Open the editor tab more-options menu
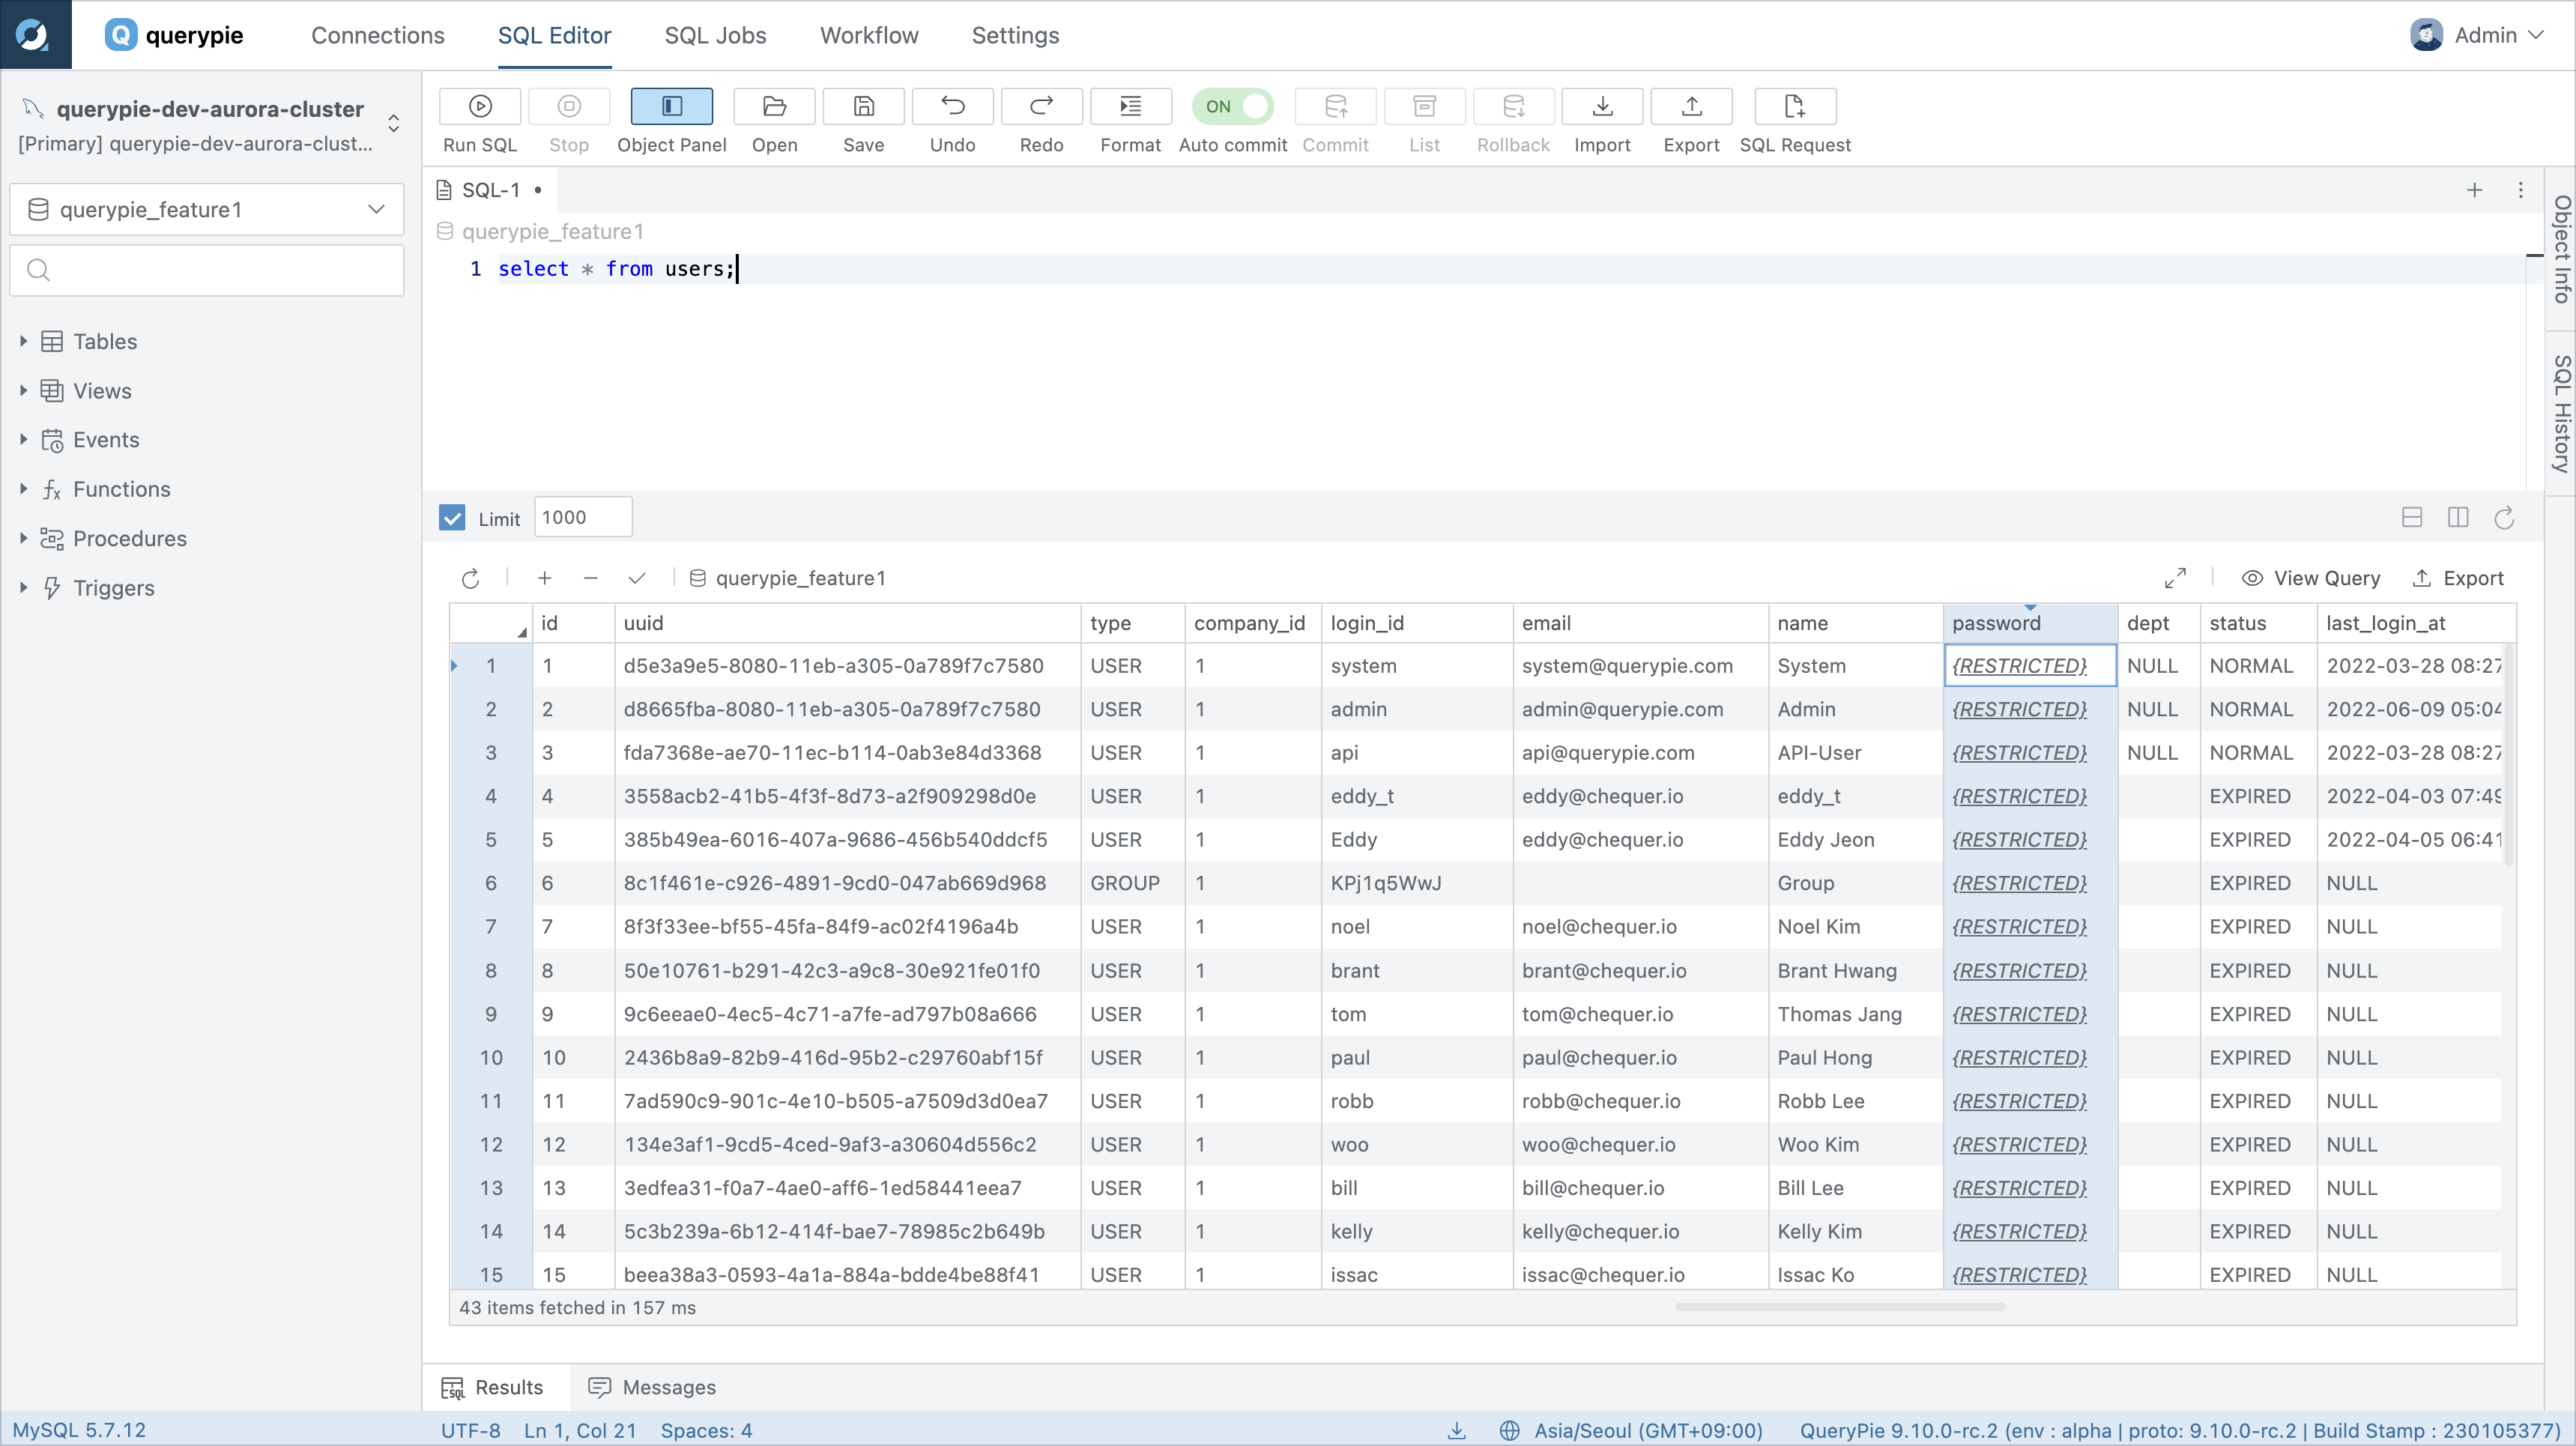2576x1446 pixels. pos(2520,190)
